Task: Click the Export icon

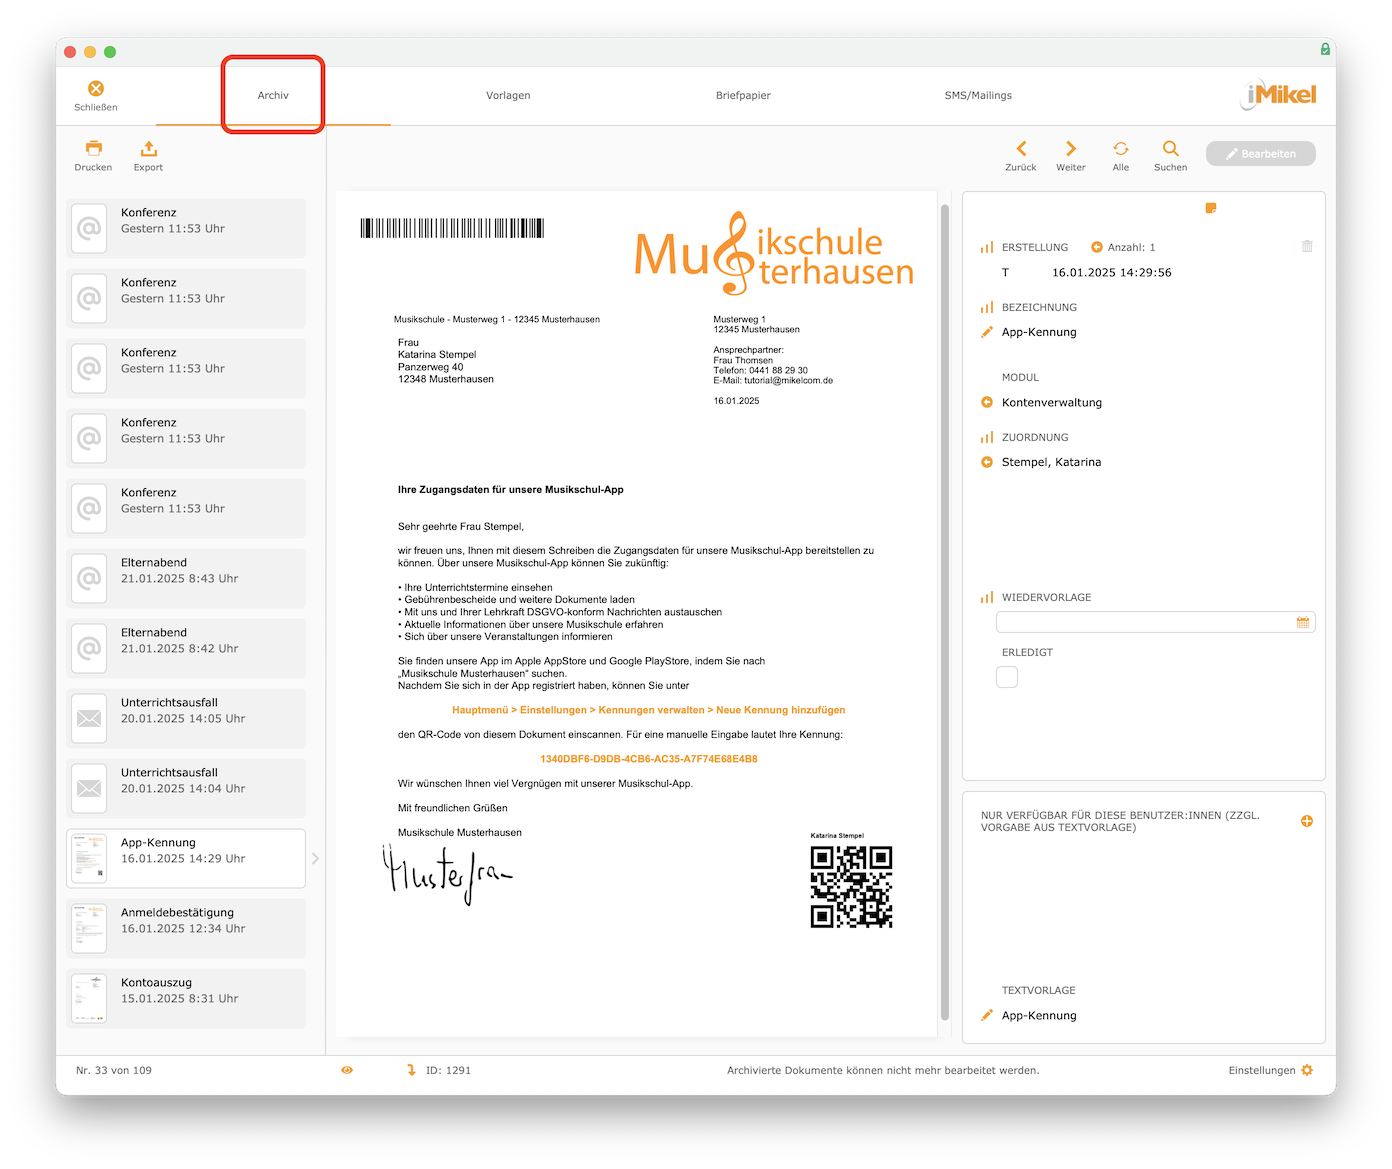Action: point(148,148)
